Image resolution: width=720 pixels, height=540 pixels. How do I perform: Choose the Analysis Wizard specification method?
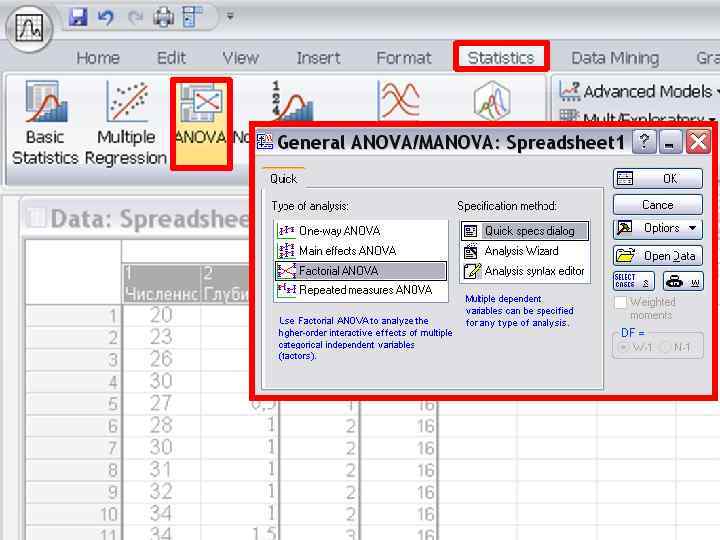click(x=524, y=251)
